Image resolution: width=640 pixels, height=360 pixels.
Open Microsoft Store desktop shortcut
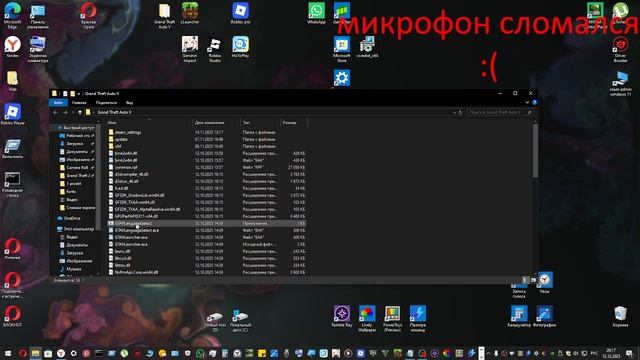click(x=342, y=49)
